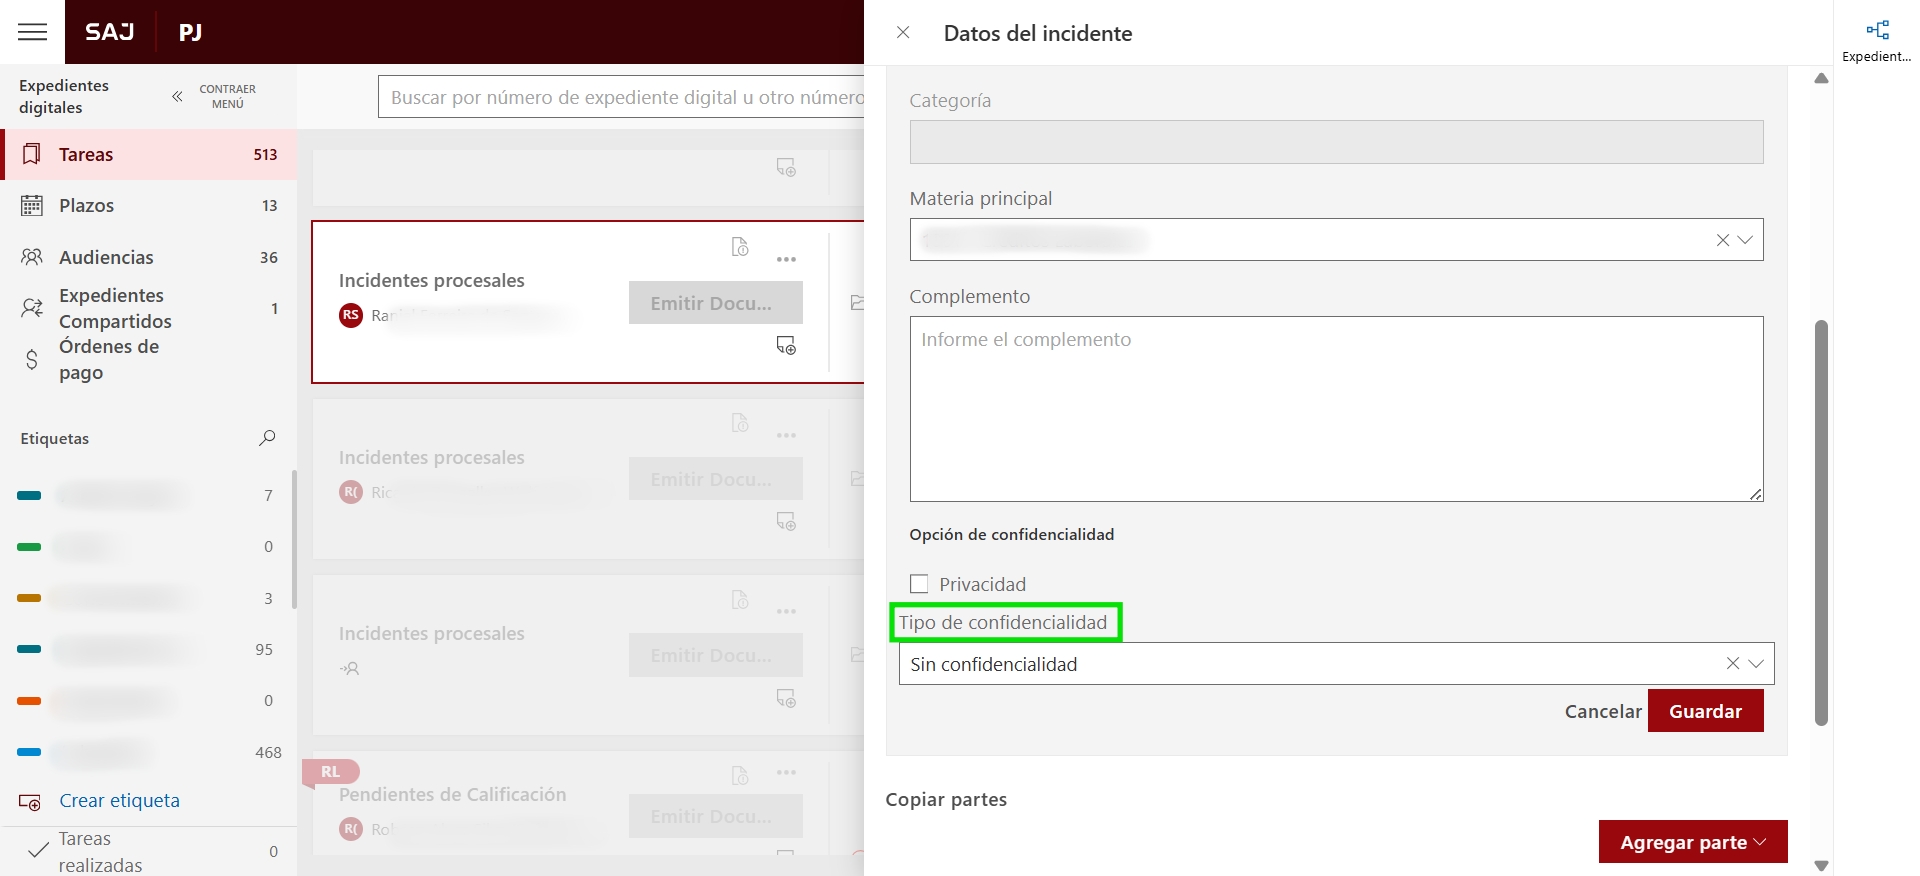This screenshot has height=876, width=1920.
Task: Click the search icon beside Etiquetas
Action: (267, 438)
